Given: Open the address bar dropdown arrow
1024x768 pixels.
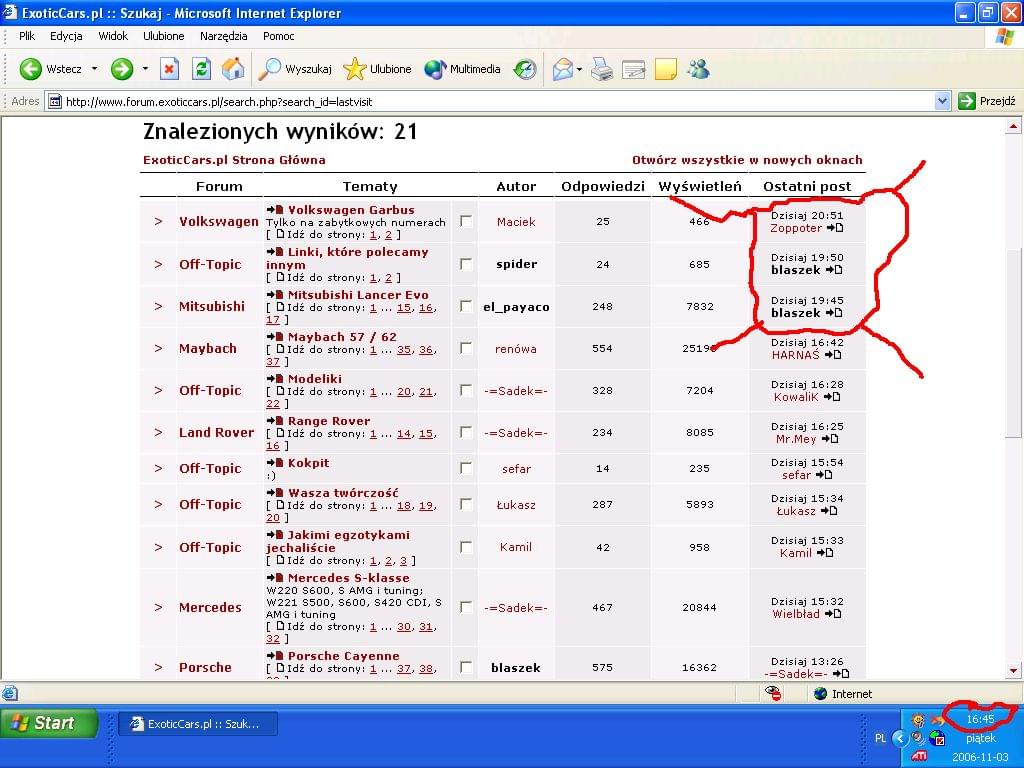Looking at the screenshot, I should 942,101.
